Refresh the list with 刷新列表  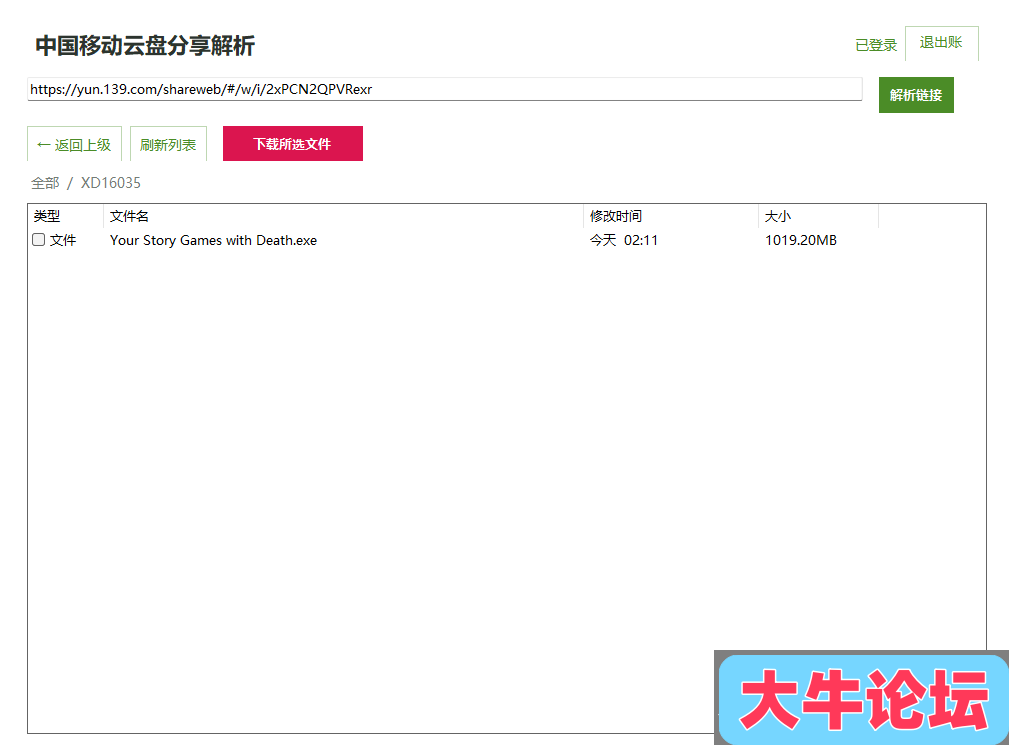168,144
